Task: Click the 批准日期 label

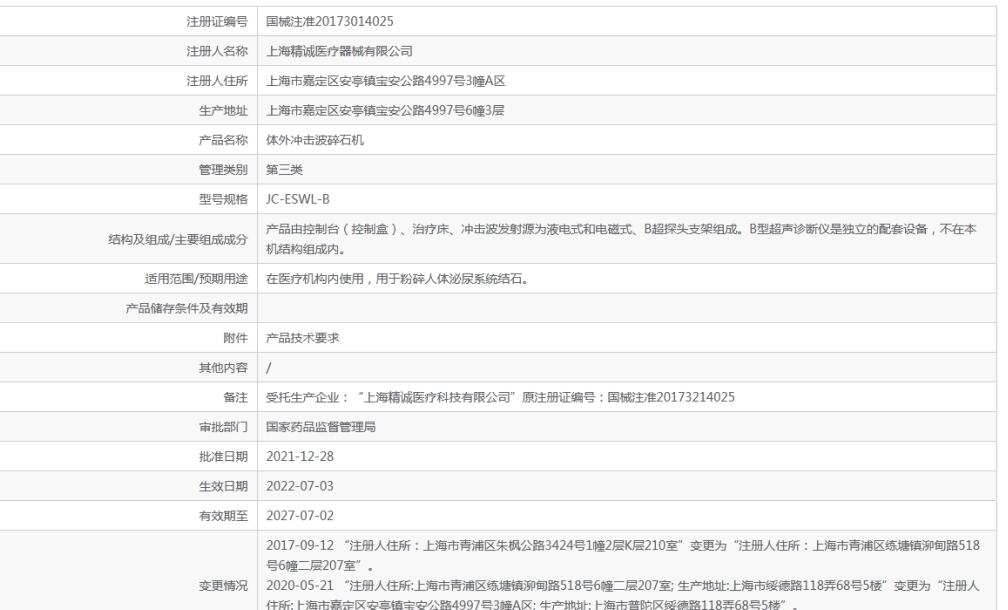Action: [223, 456]
